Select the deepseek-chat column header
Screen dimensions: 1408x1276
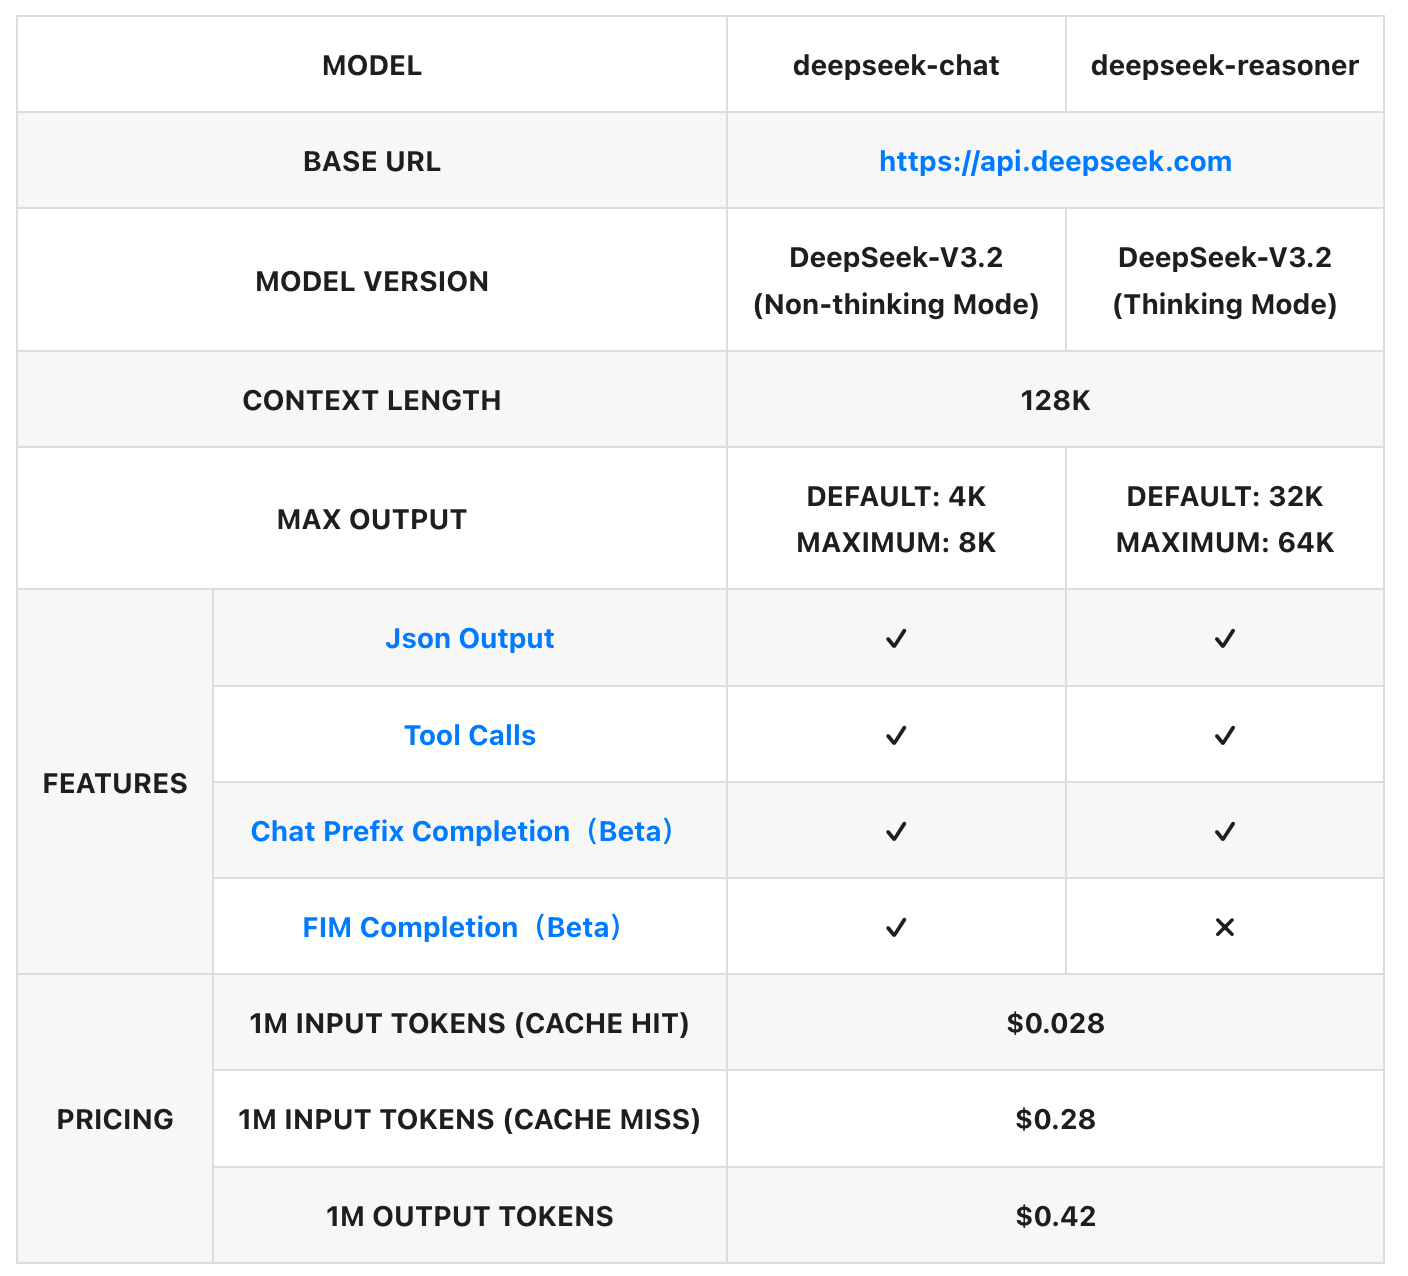896,65
